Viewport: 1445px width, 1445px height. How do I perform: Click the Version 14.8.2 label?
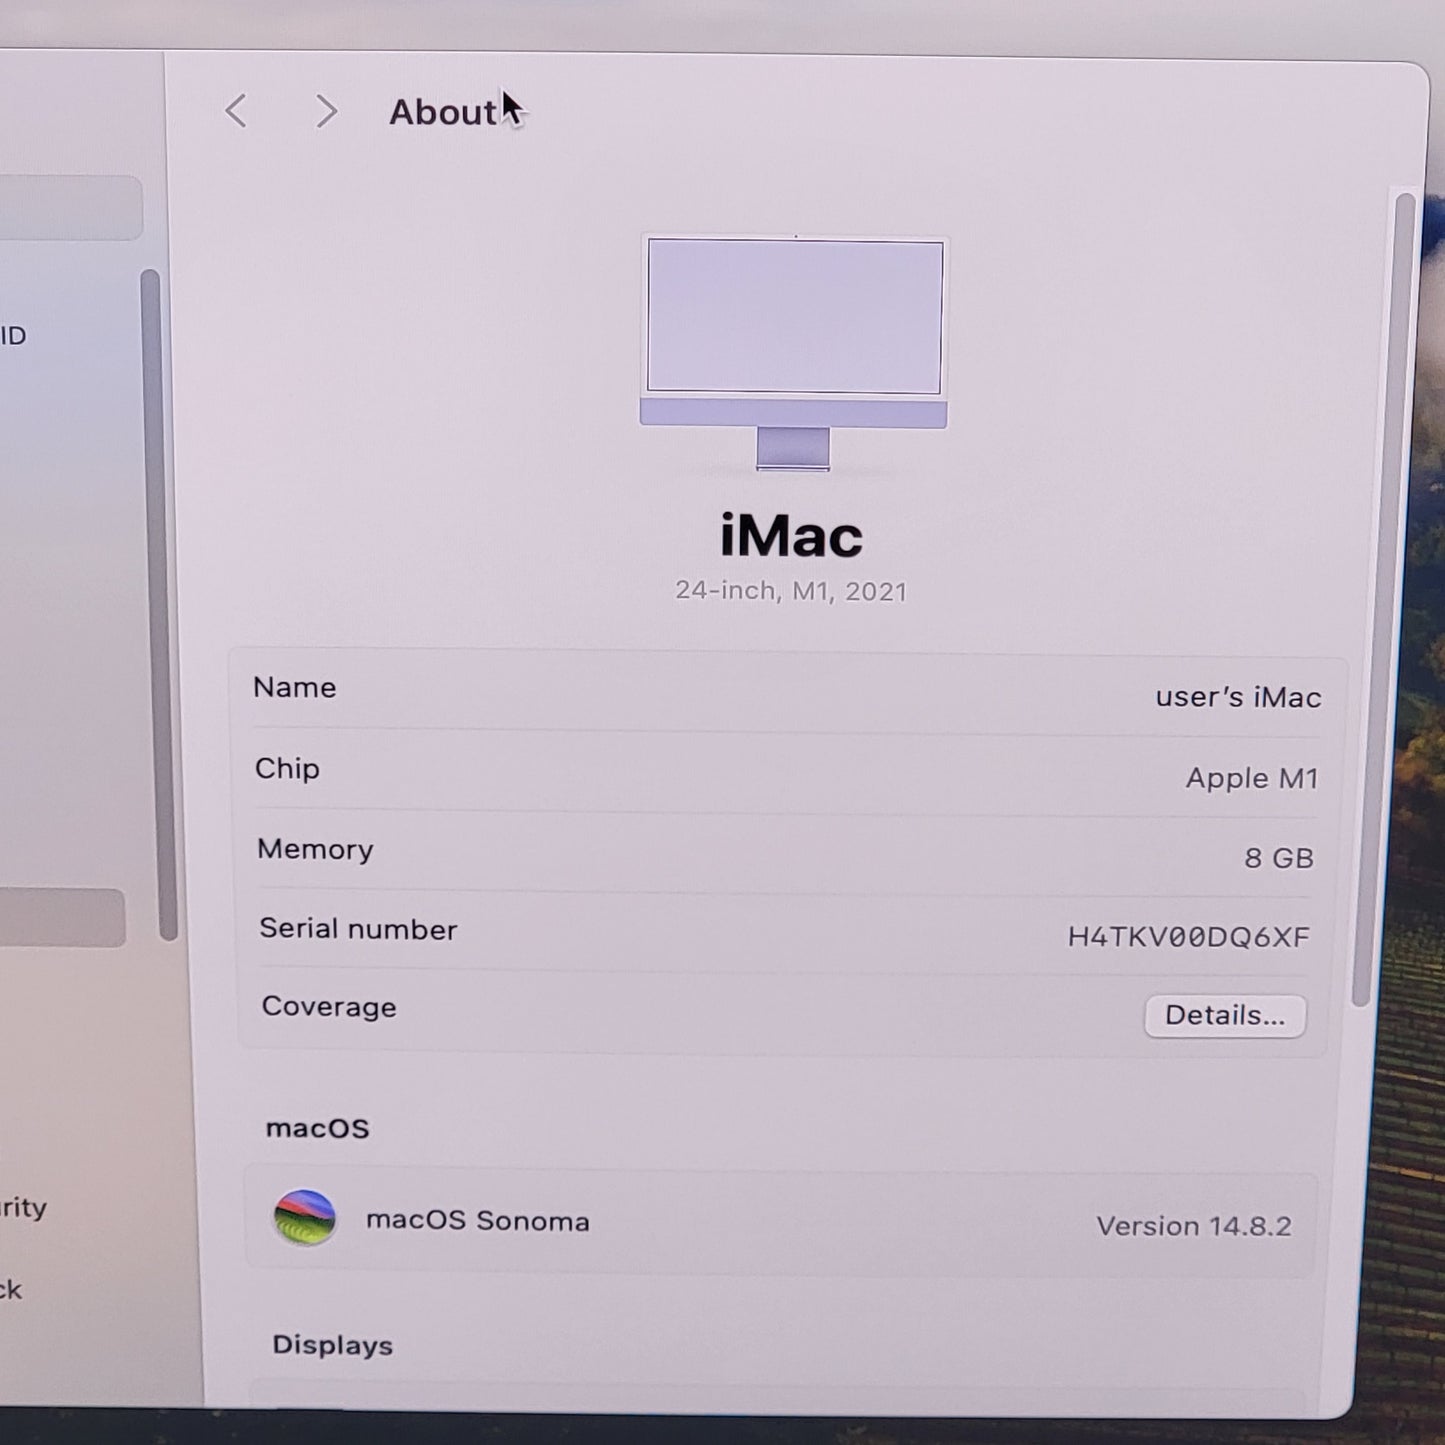(1194, 1225)
